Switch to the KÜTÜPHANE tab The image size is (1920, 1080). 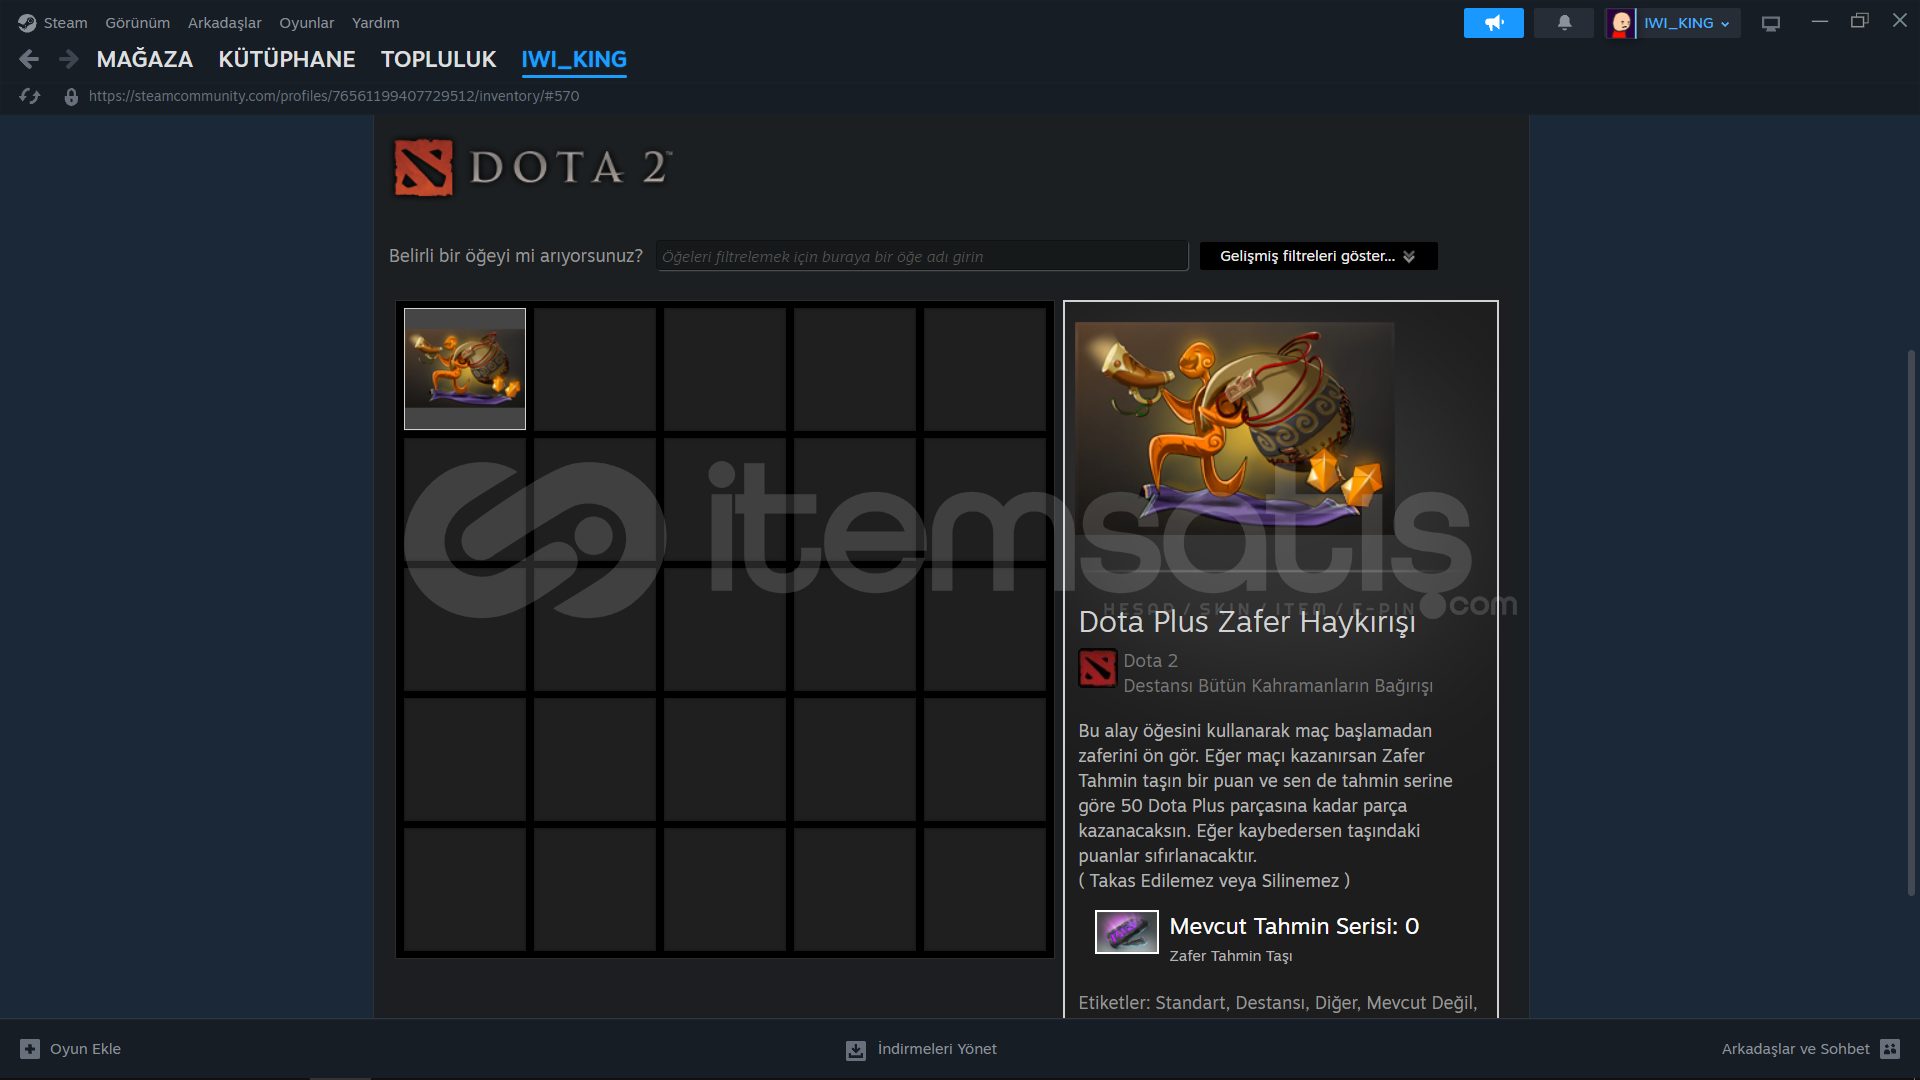(x=286, y=60)
